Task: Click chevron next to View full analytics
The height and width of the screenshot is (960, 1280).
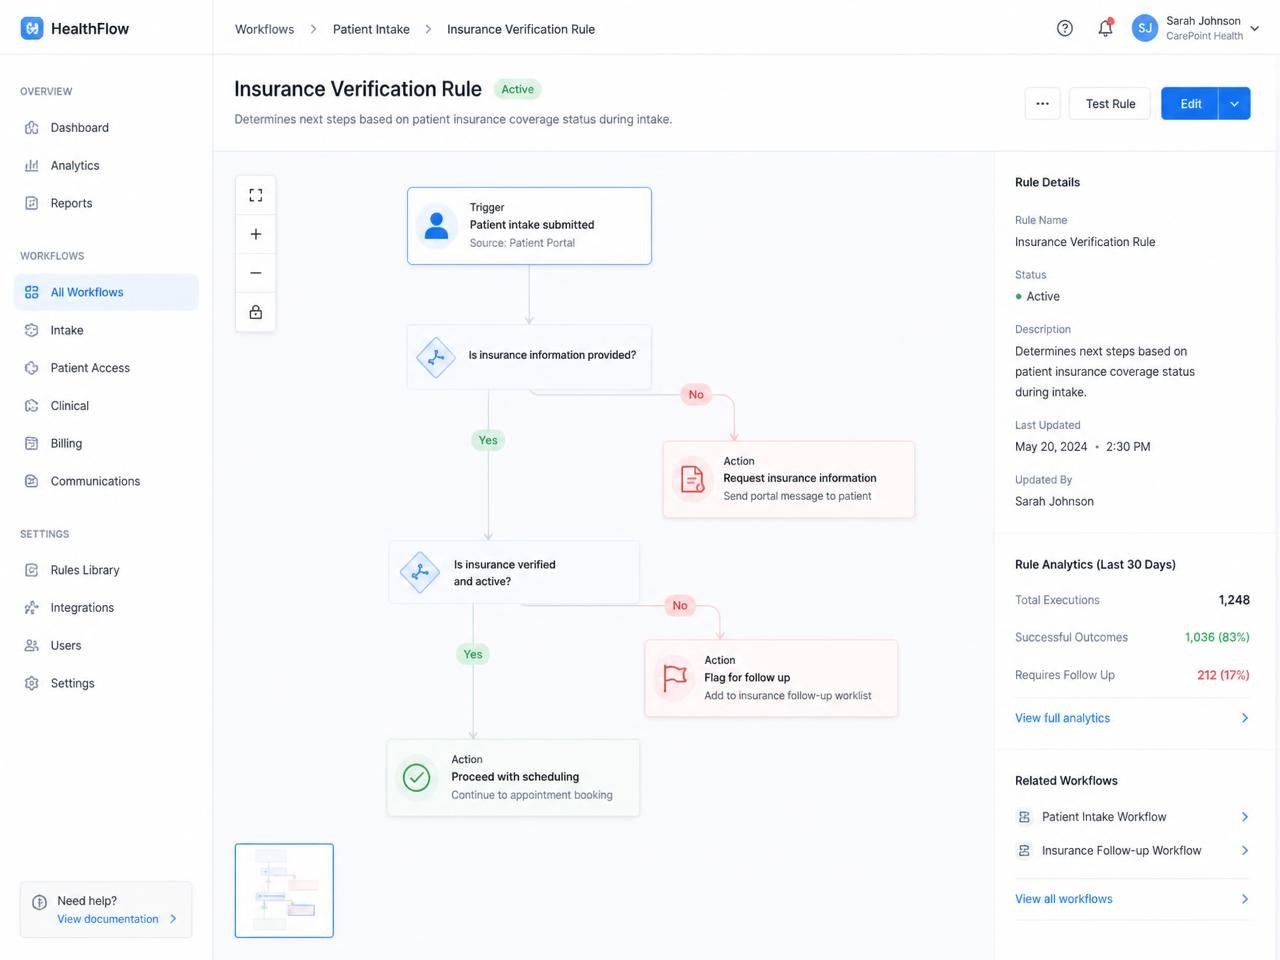Action: (1245, 718)
